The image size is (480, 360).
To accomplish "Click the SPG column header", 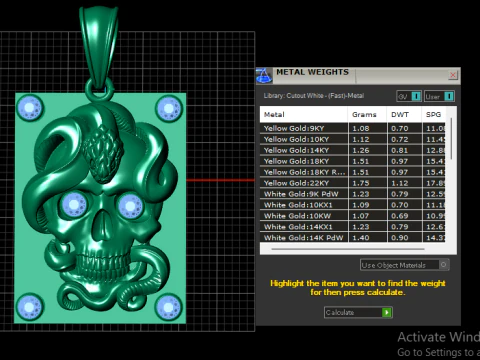I will (433, 115).
